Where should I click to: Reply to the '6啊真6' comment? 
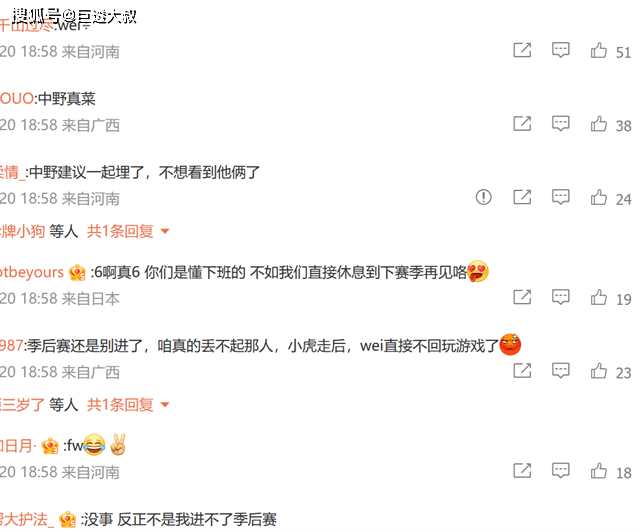(x=561, y=297)
